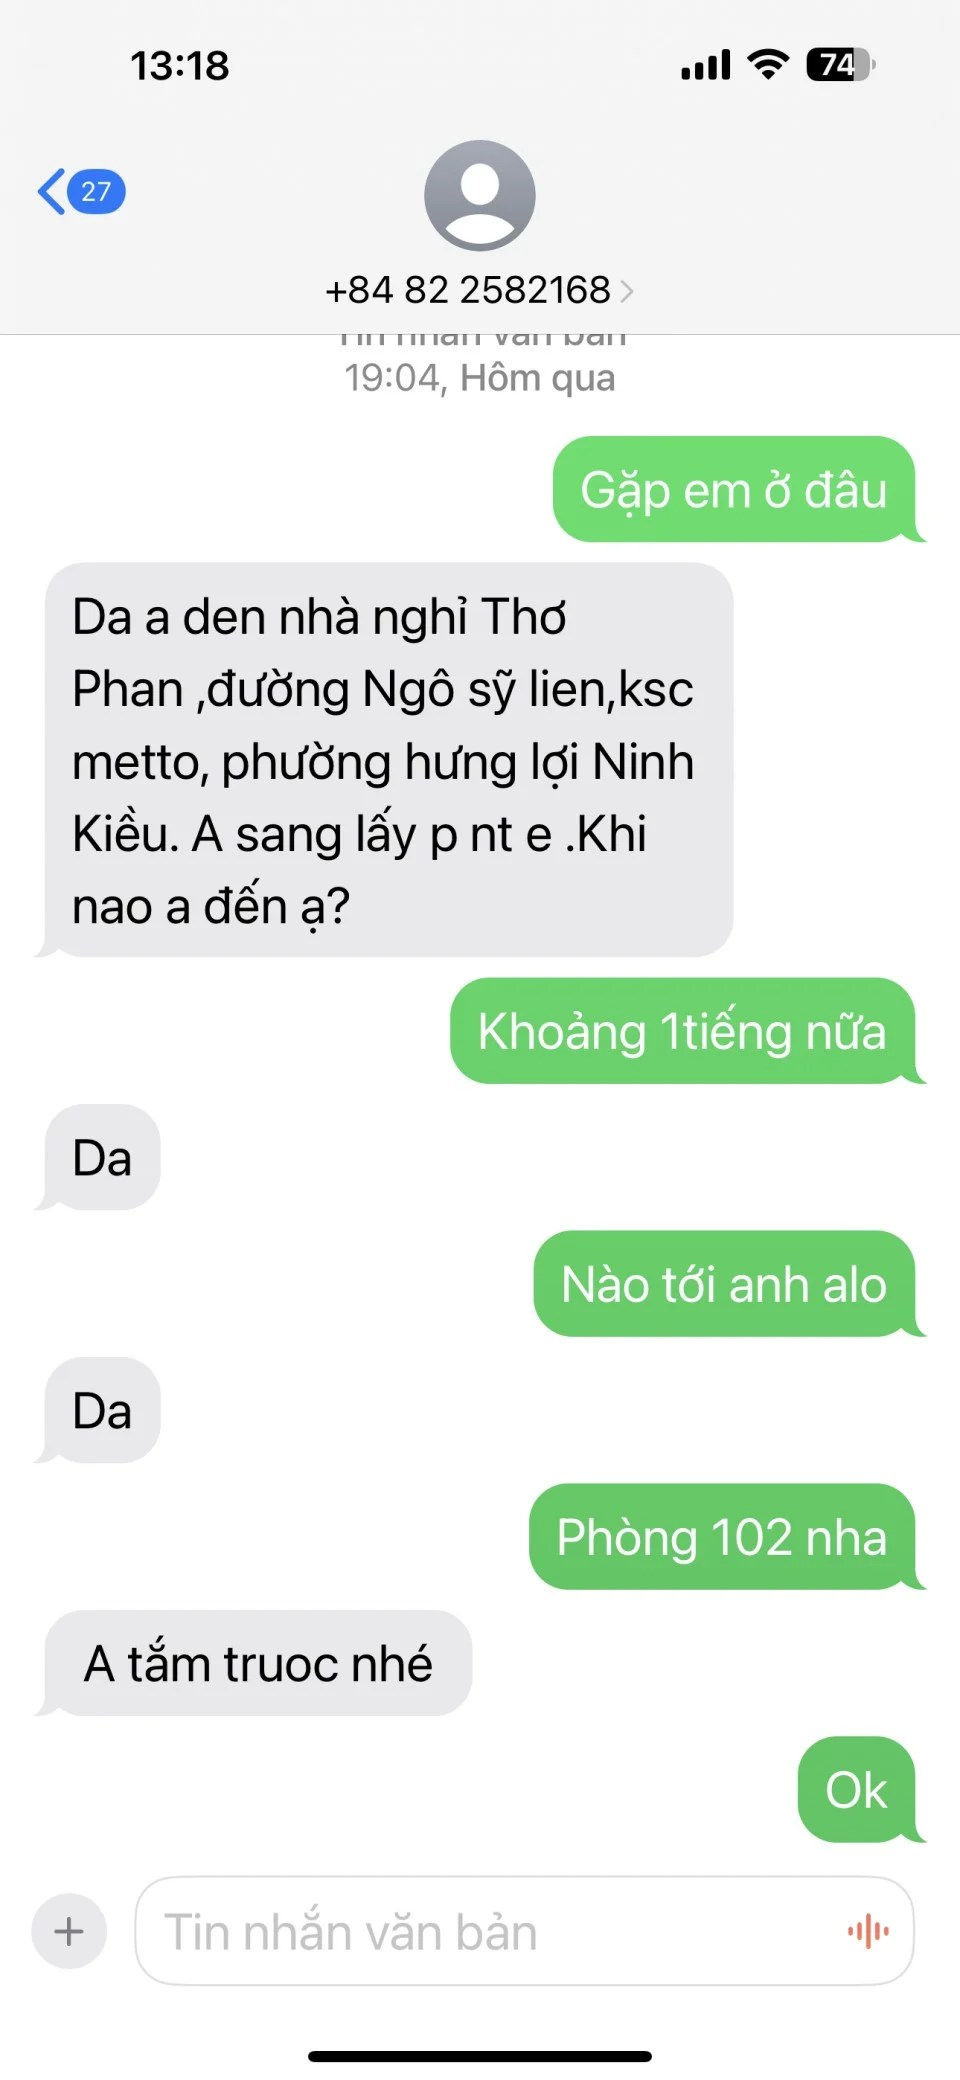Tap the home indicator bar at bottom
Image resolution: width=960 pixels, height=2080 pixels.
coord(480,2056)
